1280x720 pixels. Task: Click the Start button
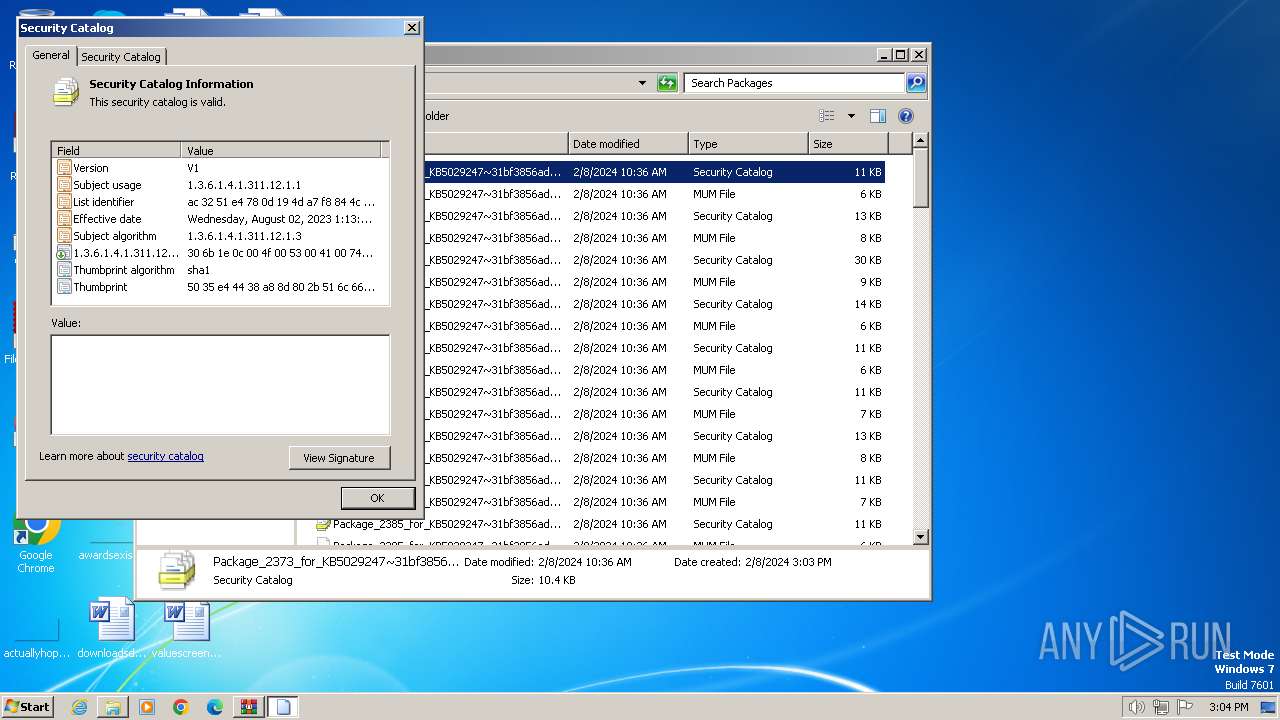coord(28,707)
